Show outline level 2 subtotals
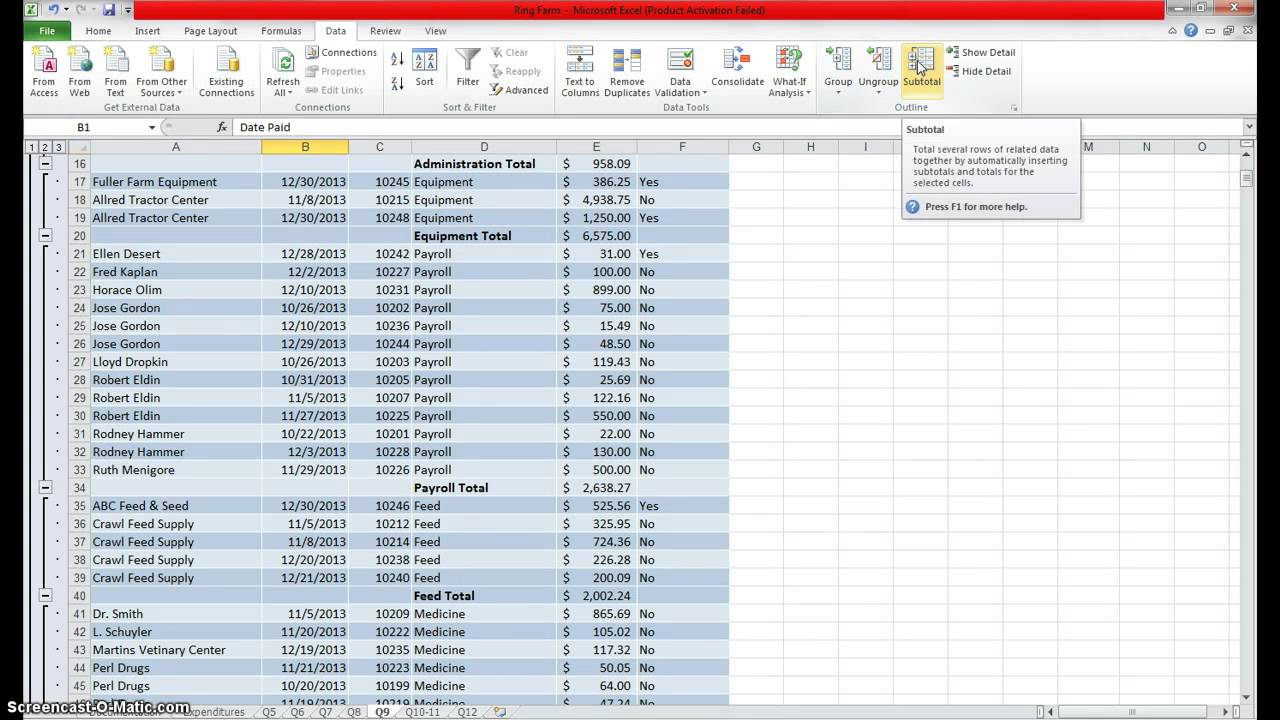The width and height of the screenshot is (1280, 720). click(45, 147)
